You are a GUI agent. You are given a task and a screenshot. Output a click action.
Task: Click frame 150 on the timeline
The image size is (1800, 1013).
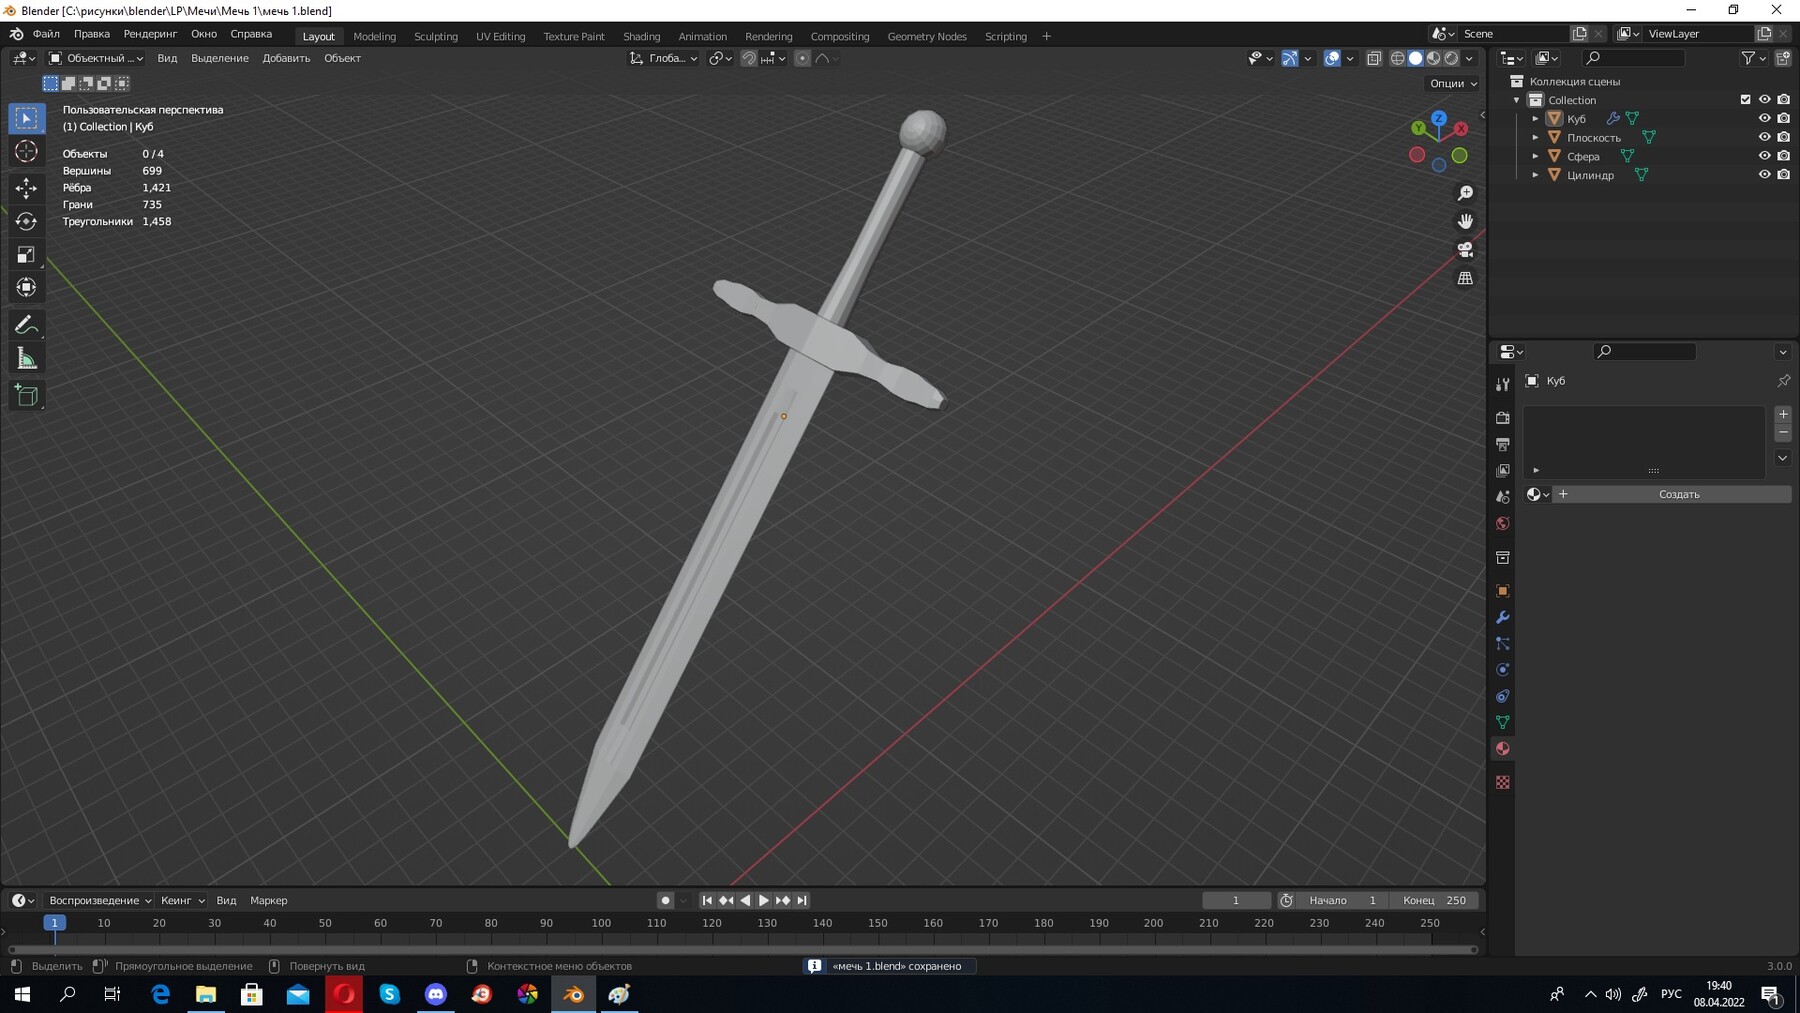(876, 924)
